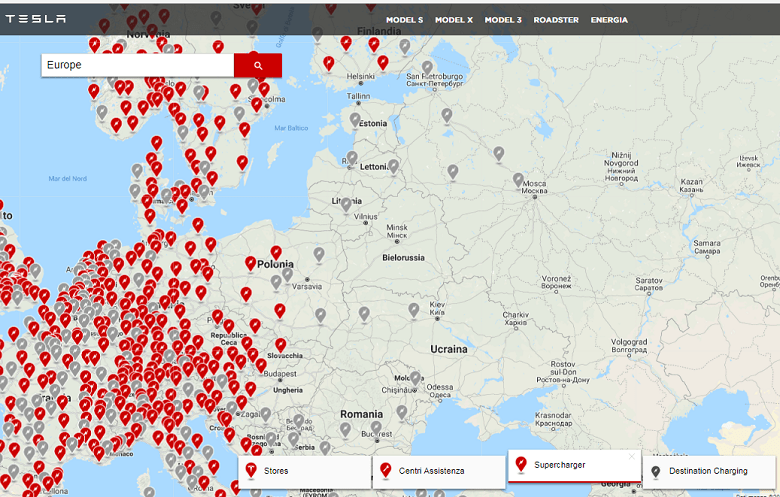Click the Saratov city label

tap(649, 284)
